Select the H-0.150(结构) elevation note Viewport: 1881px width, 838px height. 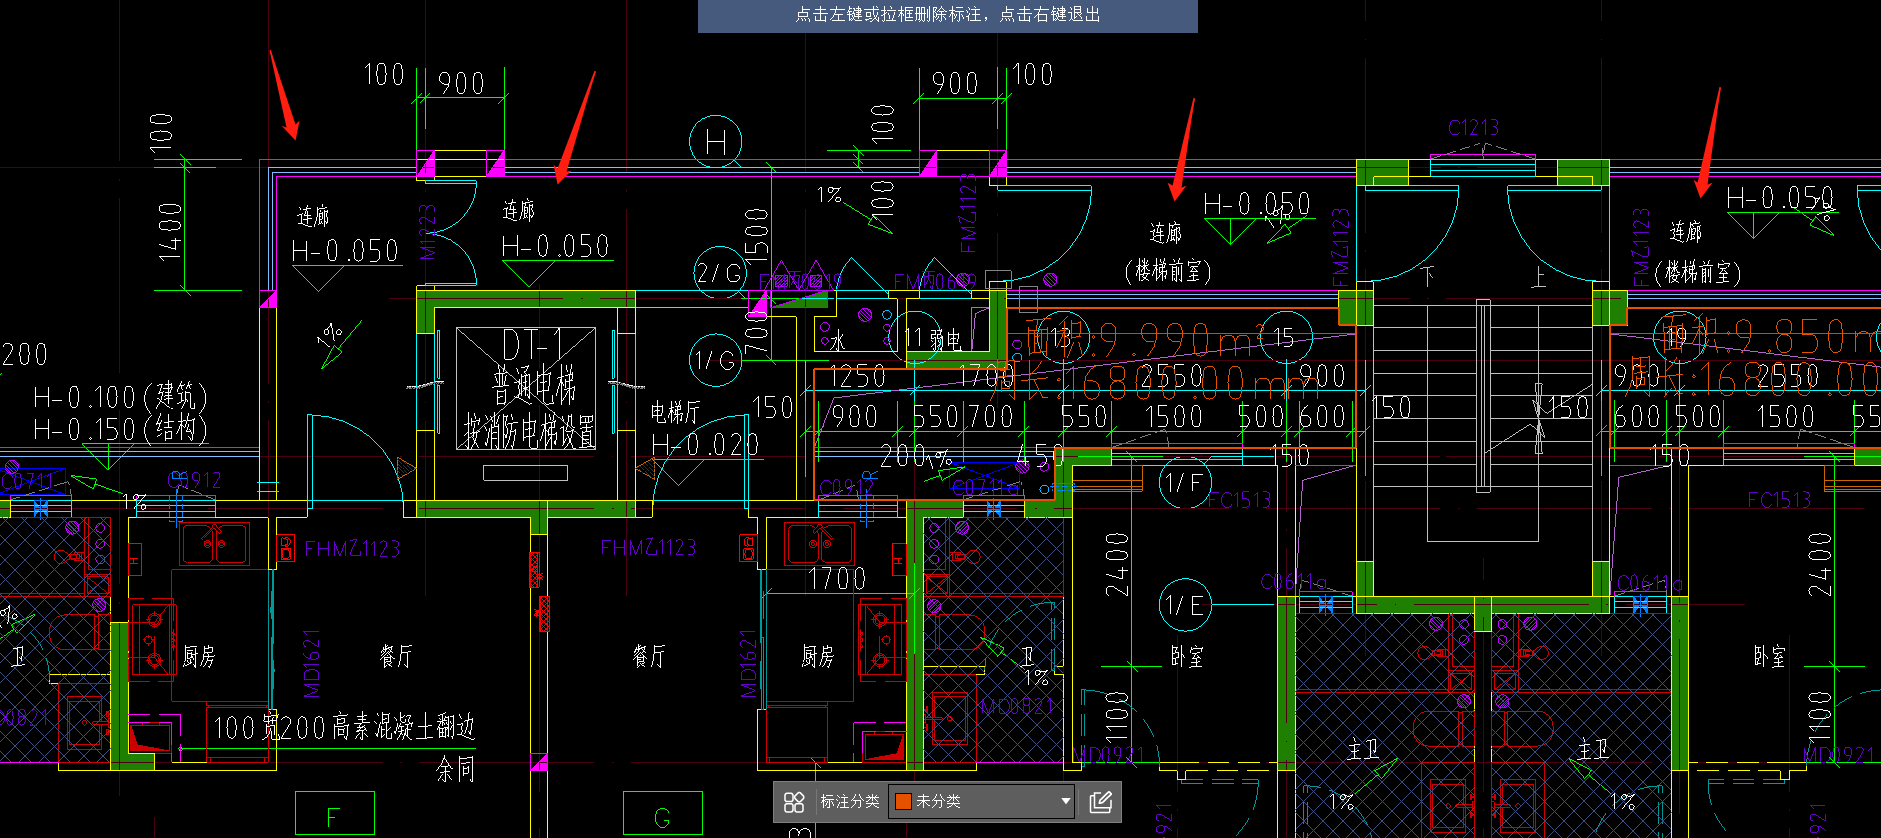120,429
